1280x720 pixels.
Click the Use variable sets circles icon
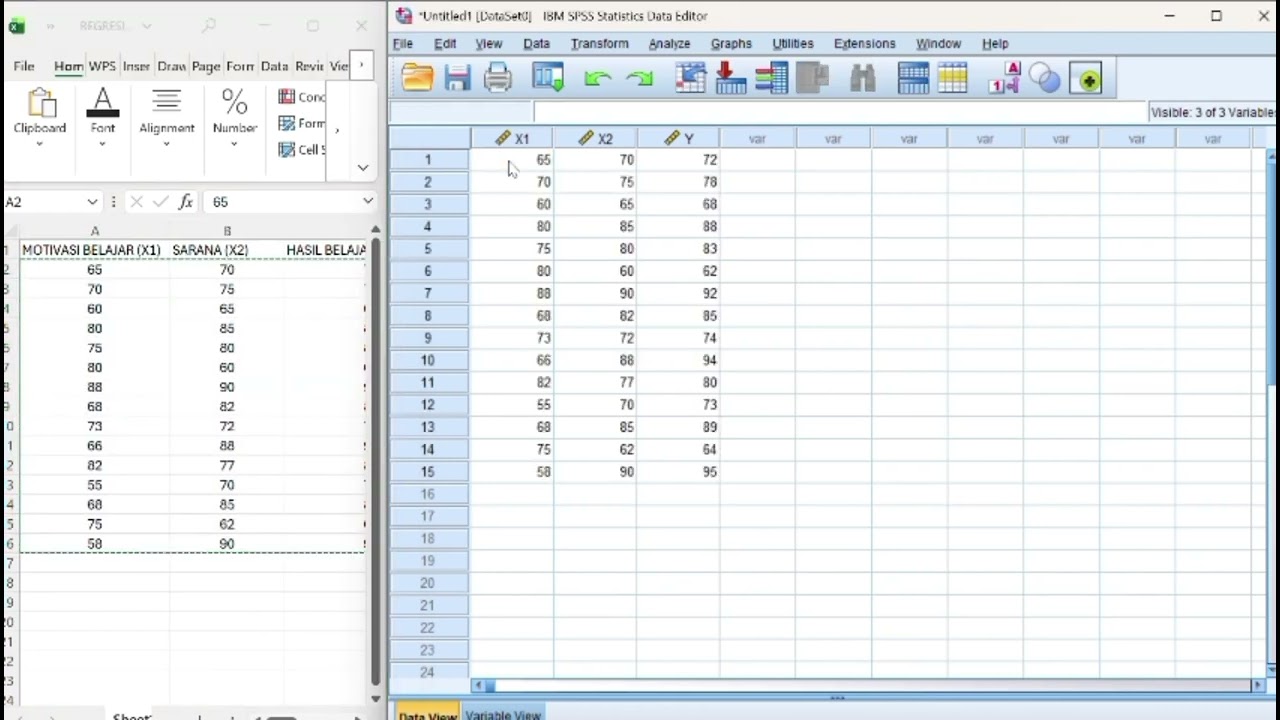pyautogui.click(x=1044, y=79)
